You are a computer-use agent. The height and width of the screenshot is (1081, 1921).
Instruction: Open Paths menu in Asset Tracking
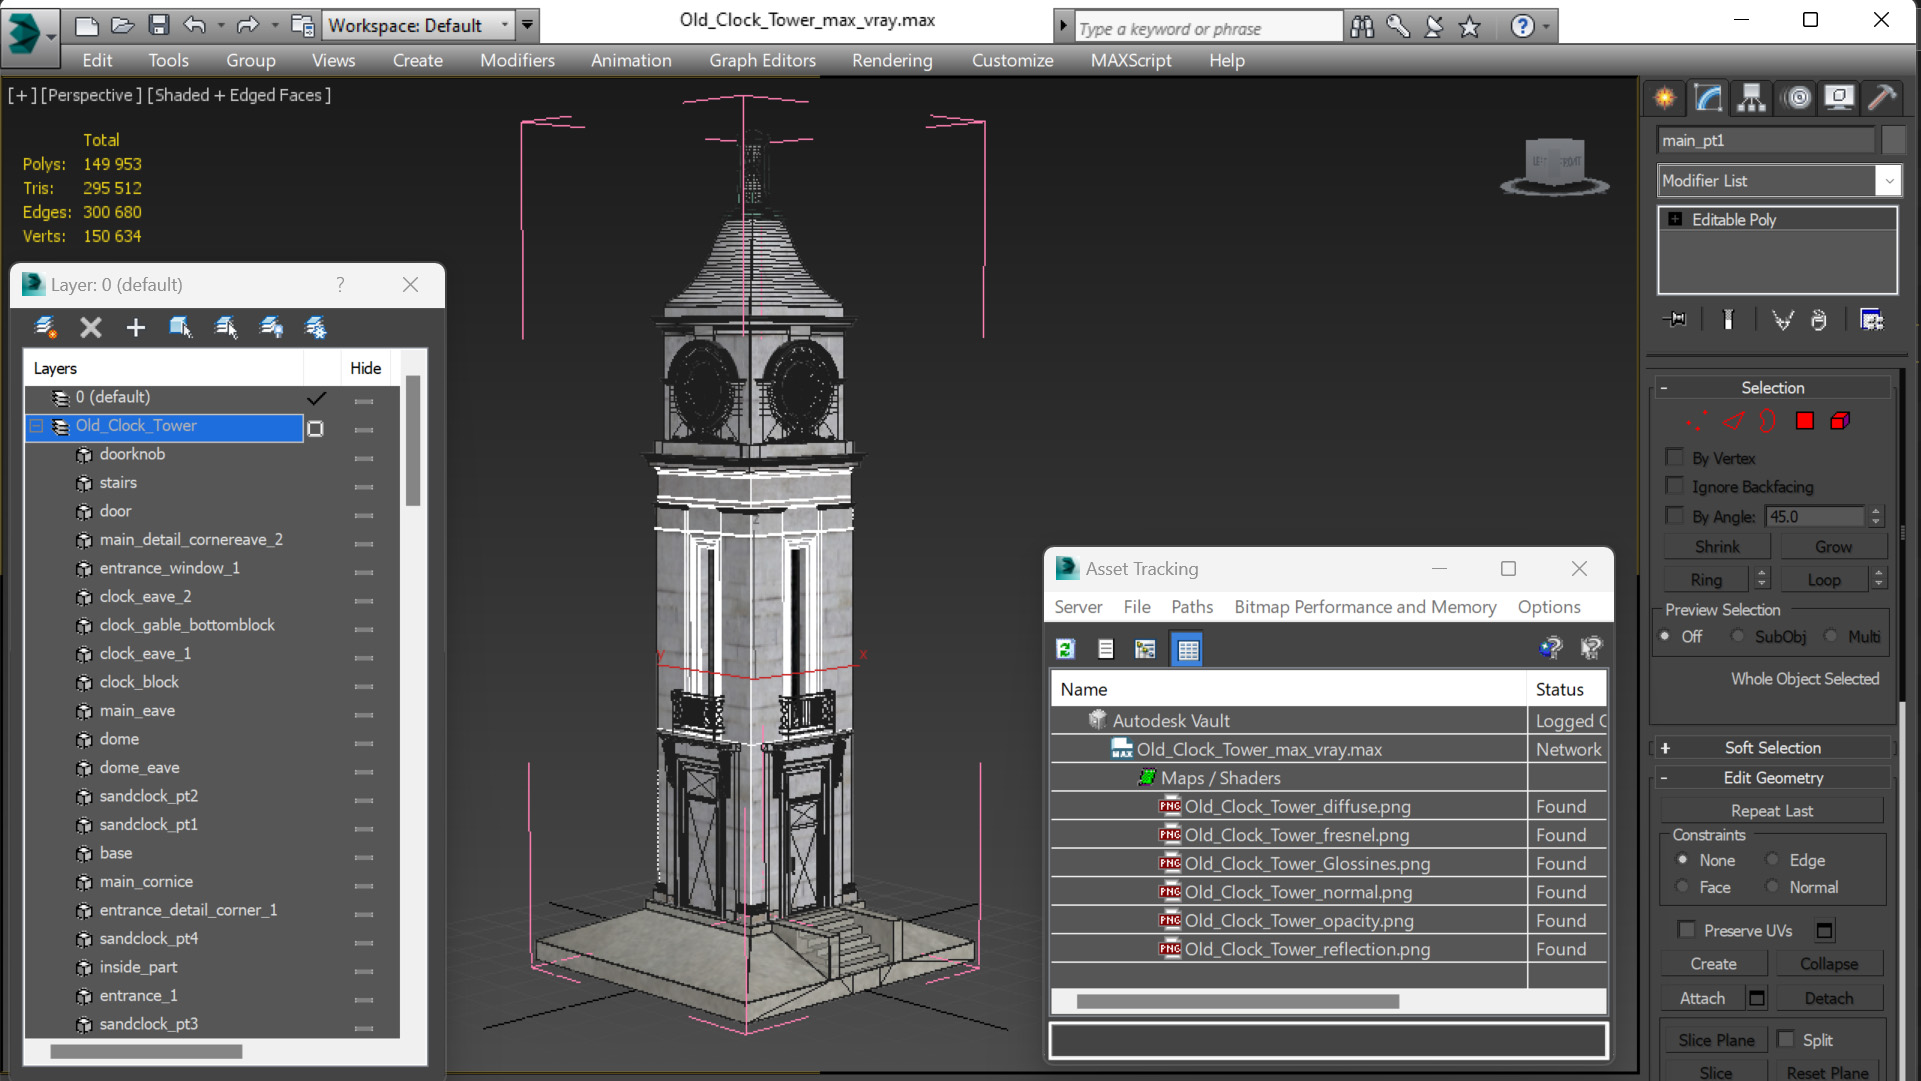coord(1192,607)
